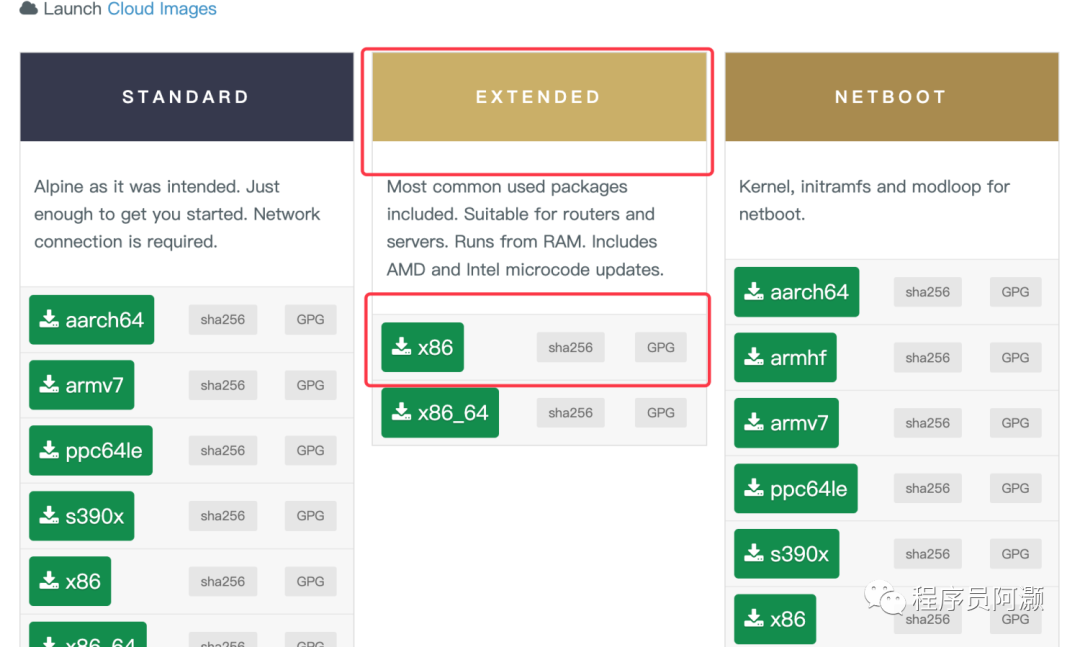Download Standard aarch64 image

tap(92, 320)
